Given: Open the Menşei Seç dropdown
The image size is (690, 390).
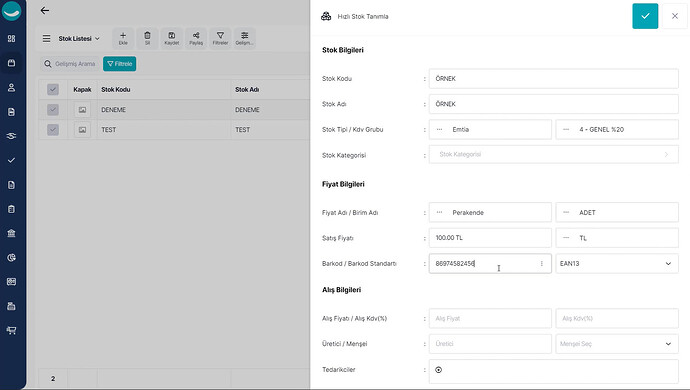Looking at the screenshot, I should pos(617,344).
